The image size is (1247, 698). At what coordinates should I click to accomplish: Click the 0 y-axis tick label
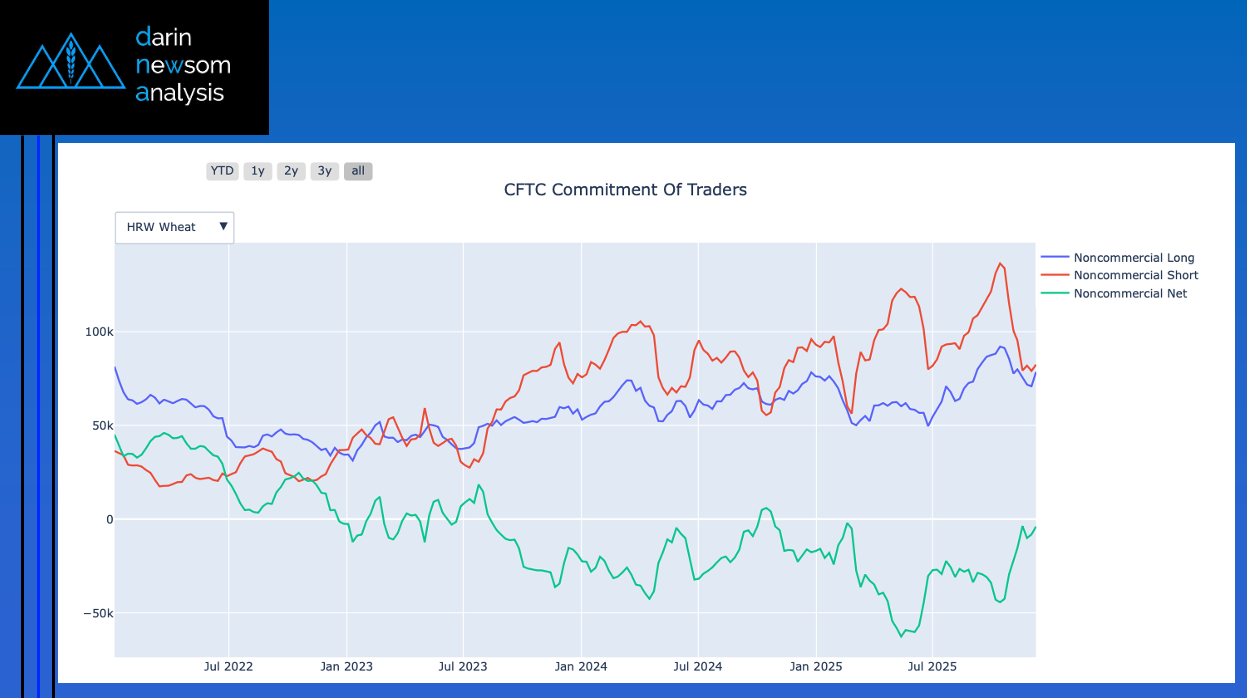pos(109,519)
